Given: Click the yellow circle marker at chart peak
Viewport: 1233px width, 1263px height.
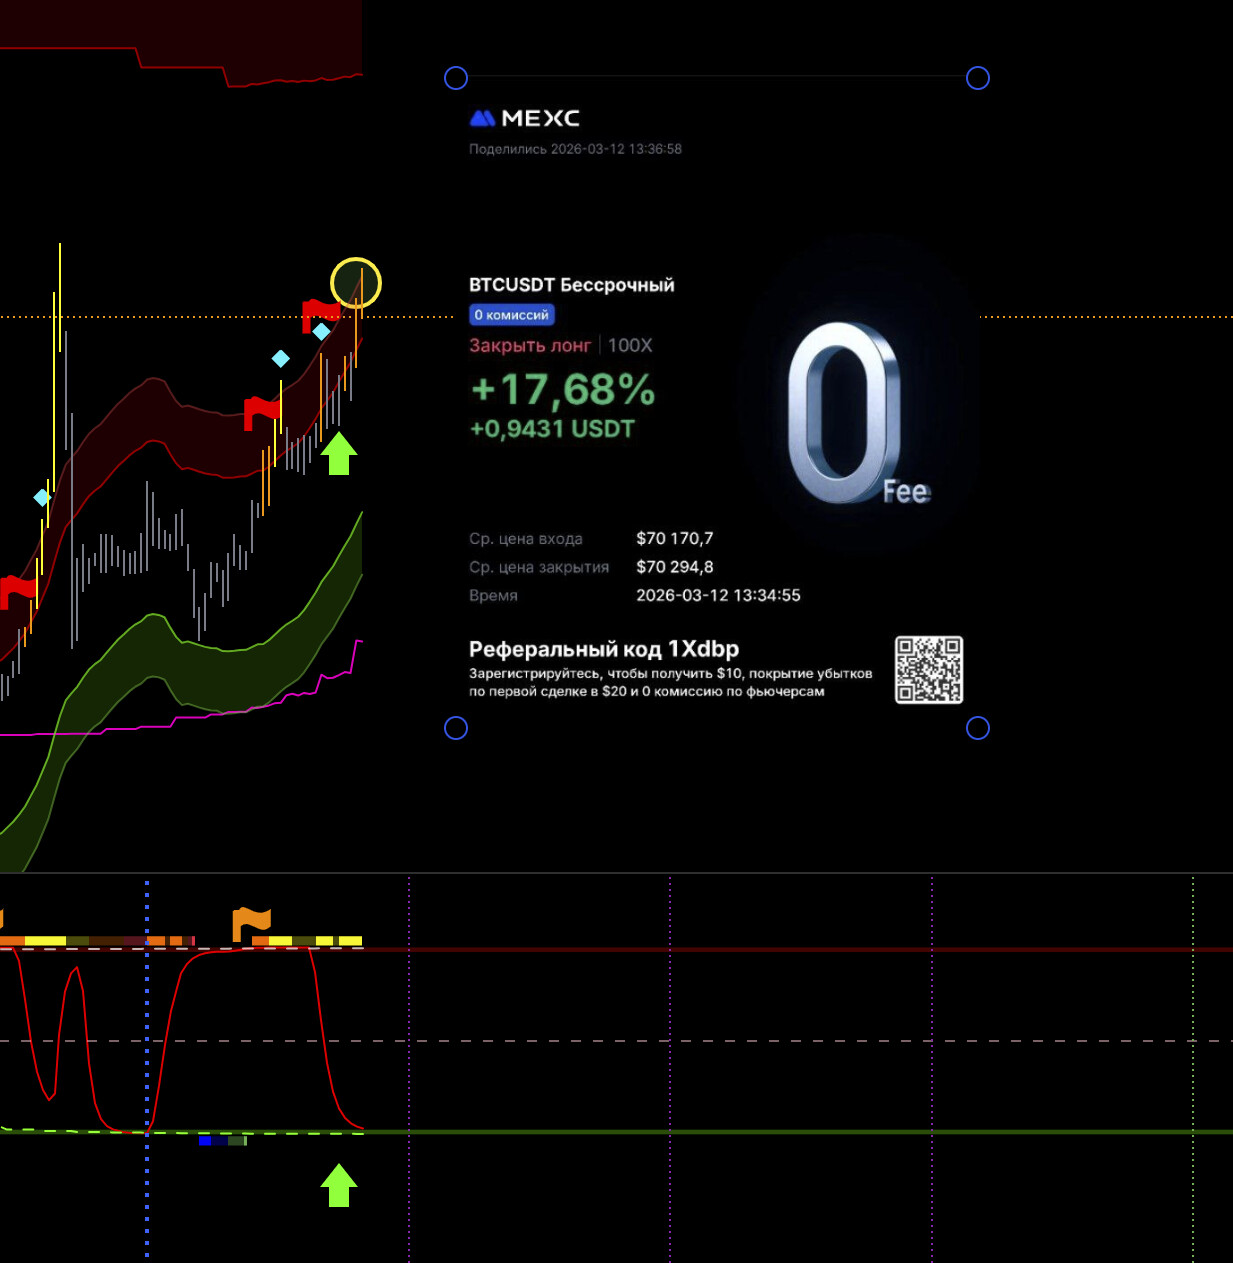Looking at the screenshot, I should [356, 283].
